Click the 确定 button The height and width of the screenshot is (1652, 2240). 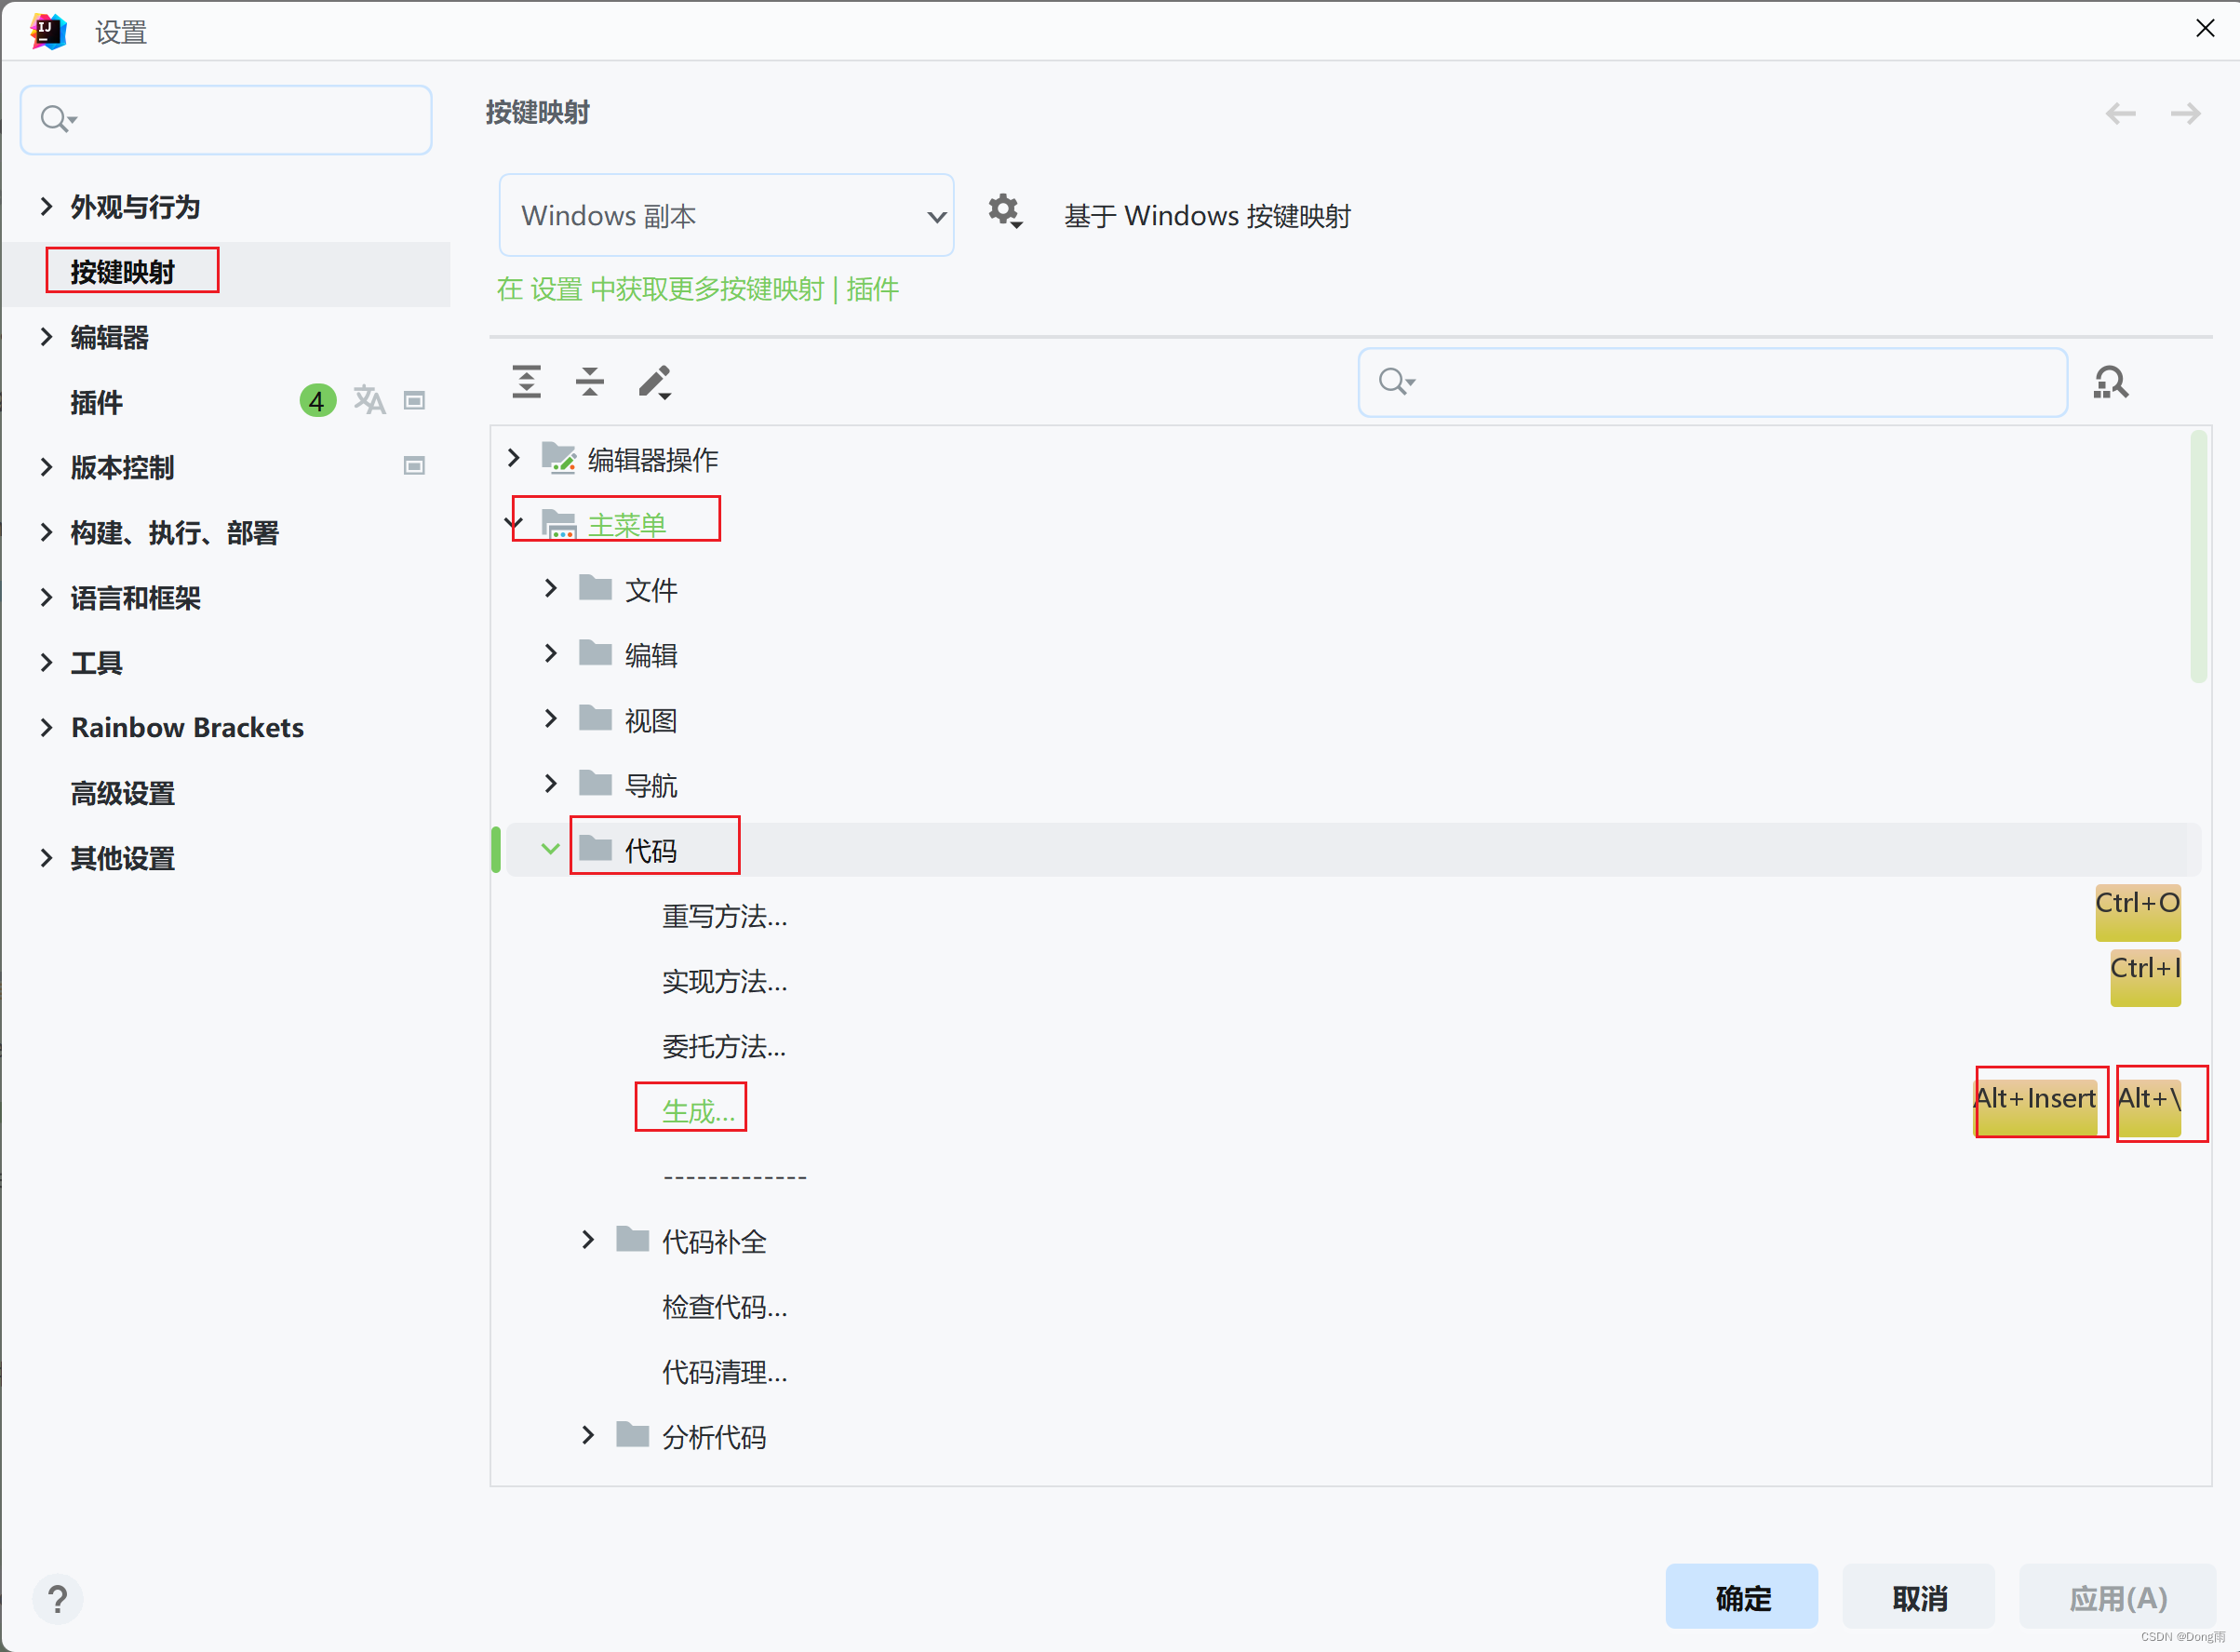(x=1741, y=1597)
